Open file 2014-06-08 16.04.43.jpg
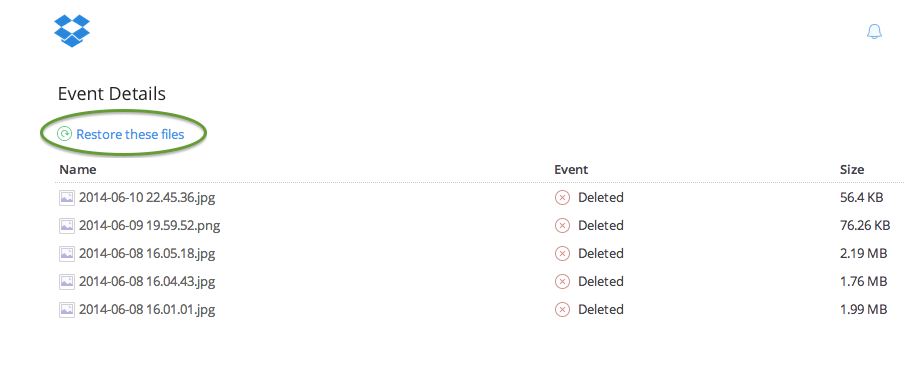Viewport: 904px width, 367px height. pos(147,282)
